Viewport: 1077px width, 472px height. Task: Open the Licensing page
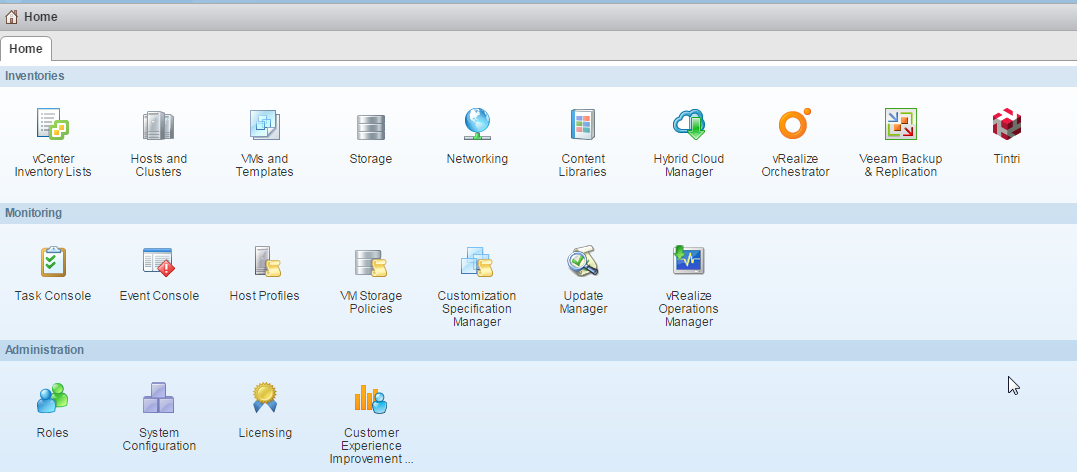pos(265,400)
